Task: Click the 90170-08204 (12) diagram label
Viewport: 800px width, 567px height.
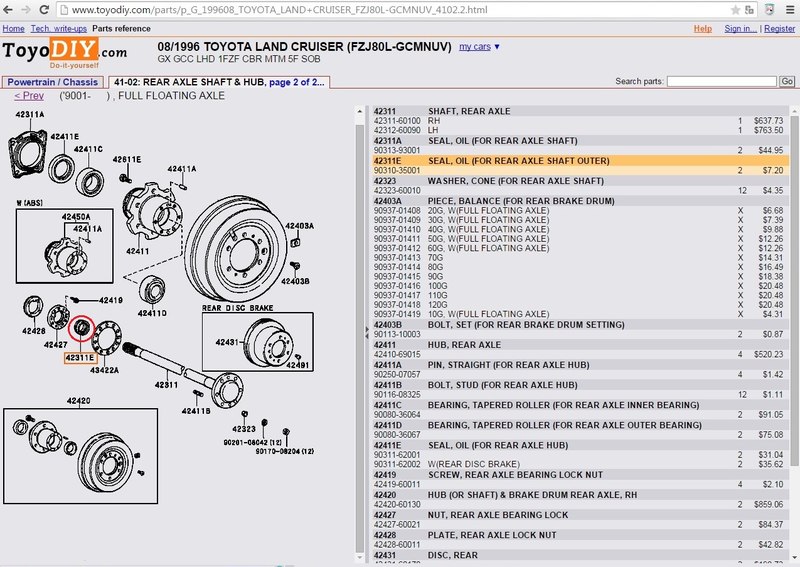Action: click(285, 451)
